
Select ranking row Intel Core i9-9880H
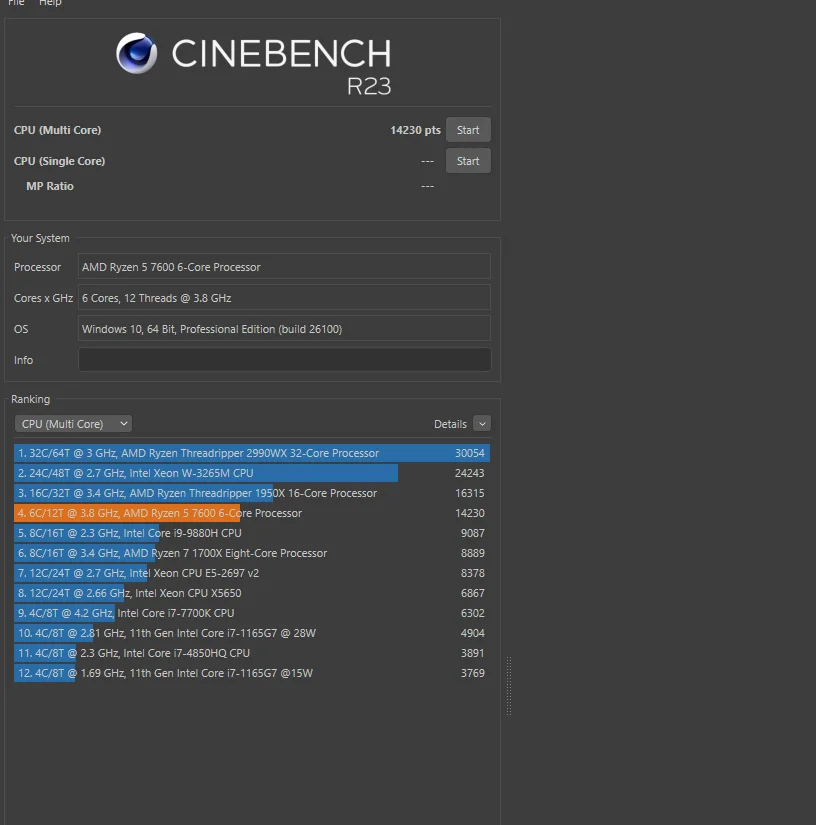click(251, 533)
